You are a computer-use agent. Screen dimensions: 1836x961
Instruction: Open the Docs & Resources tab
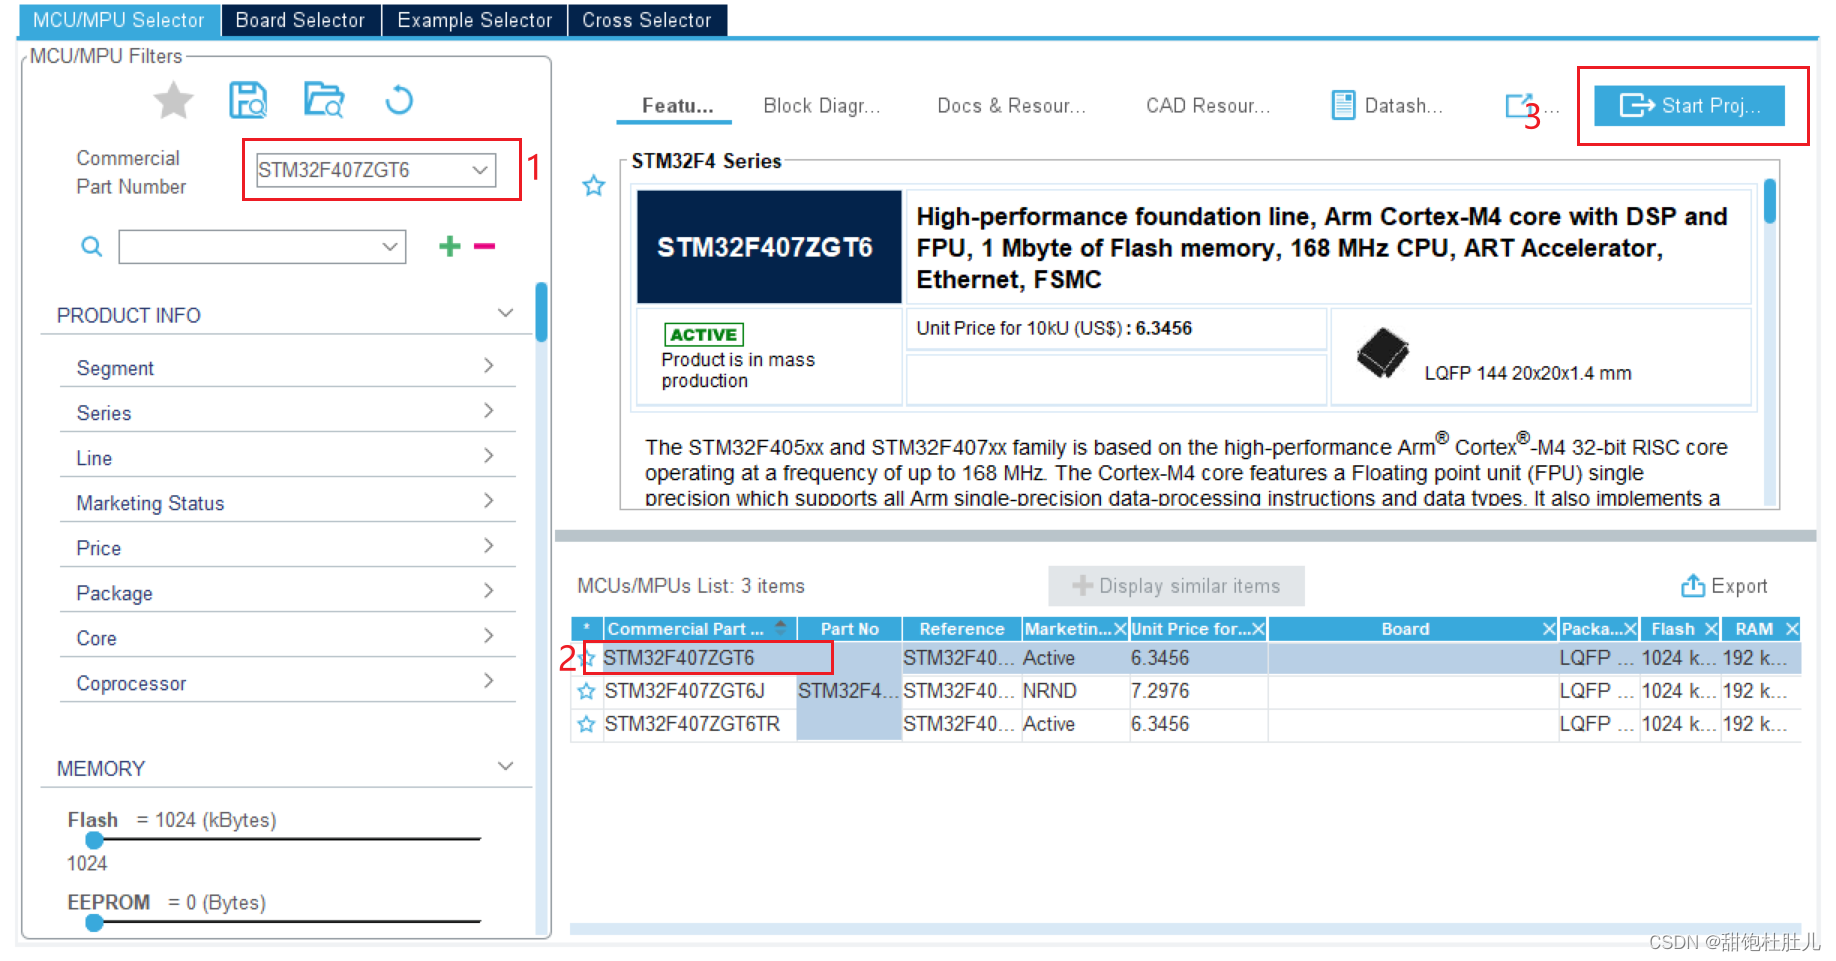tap(1011, 106)
